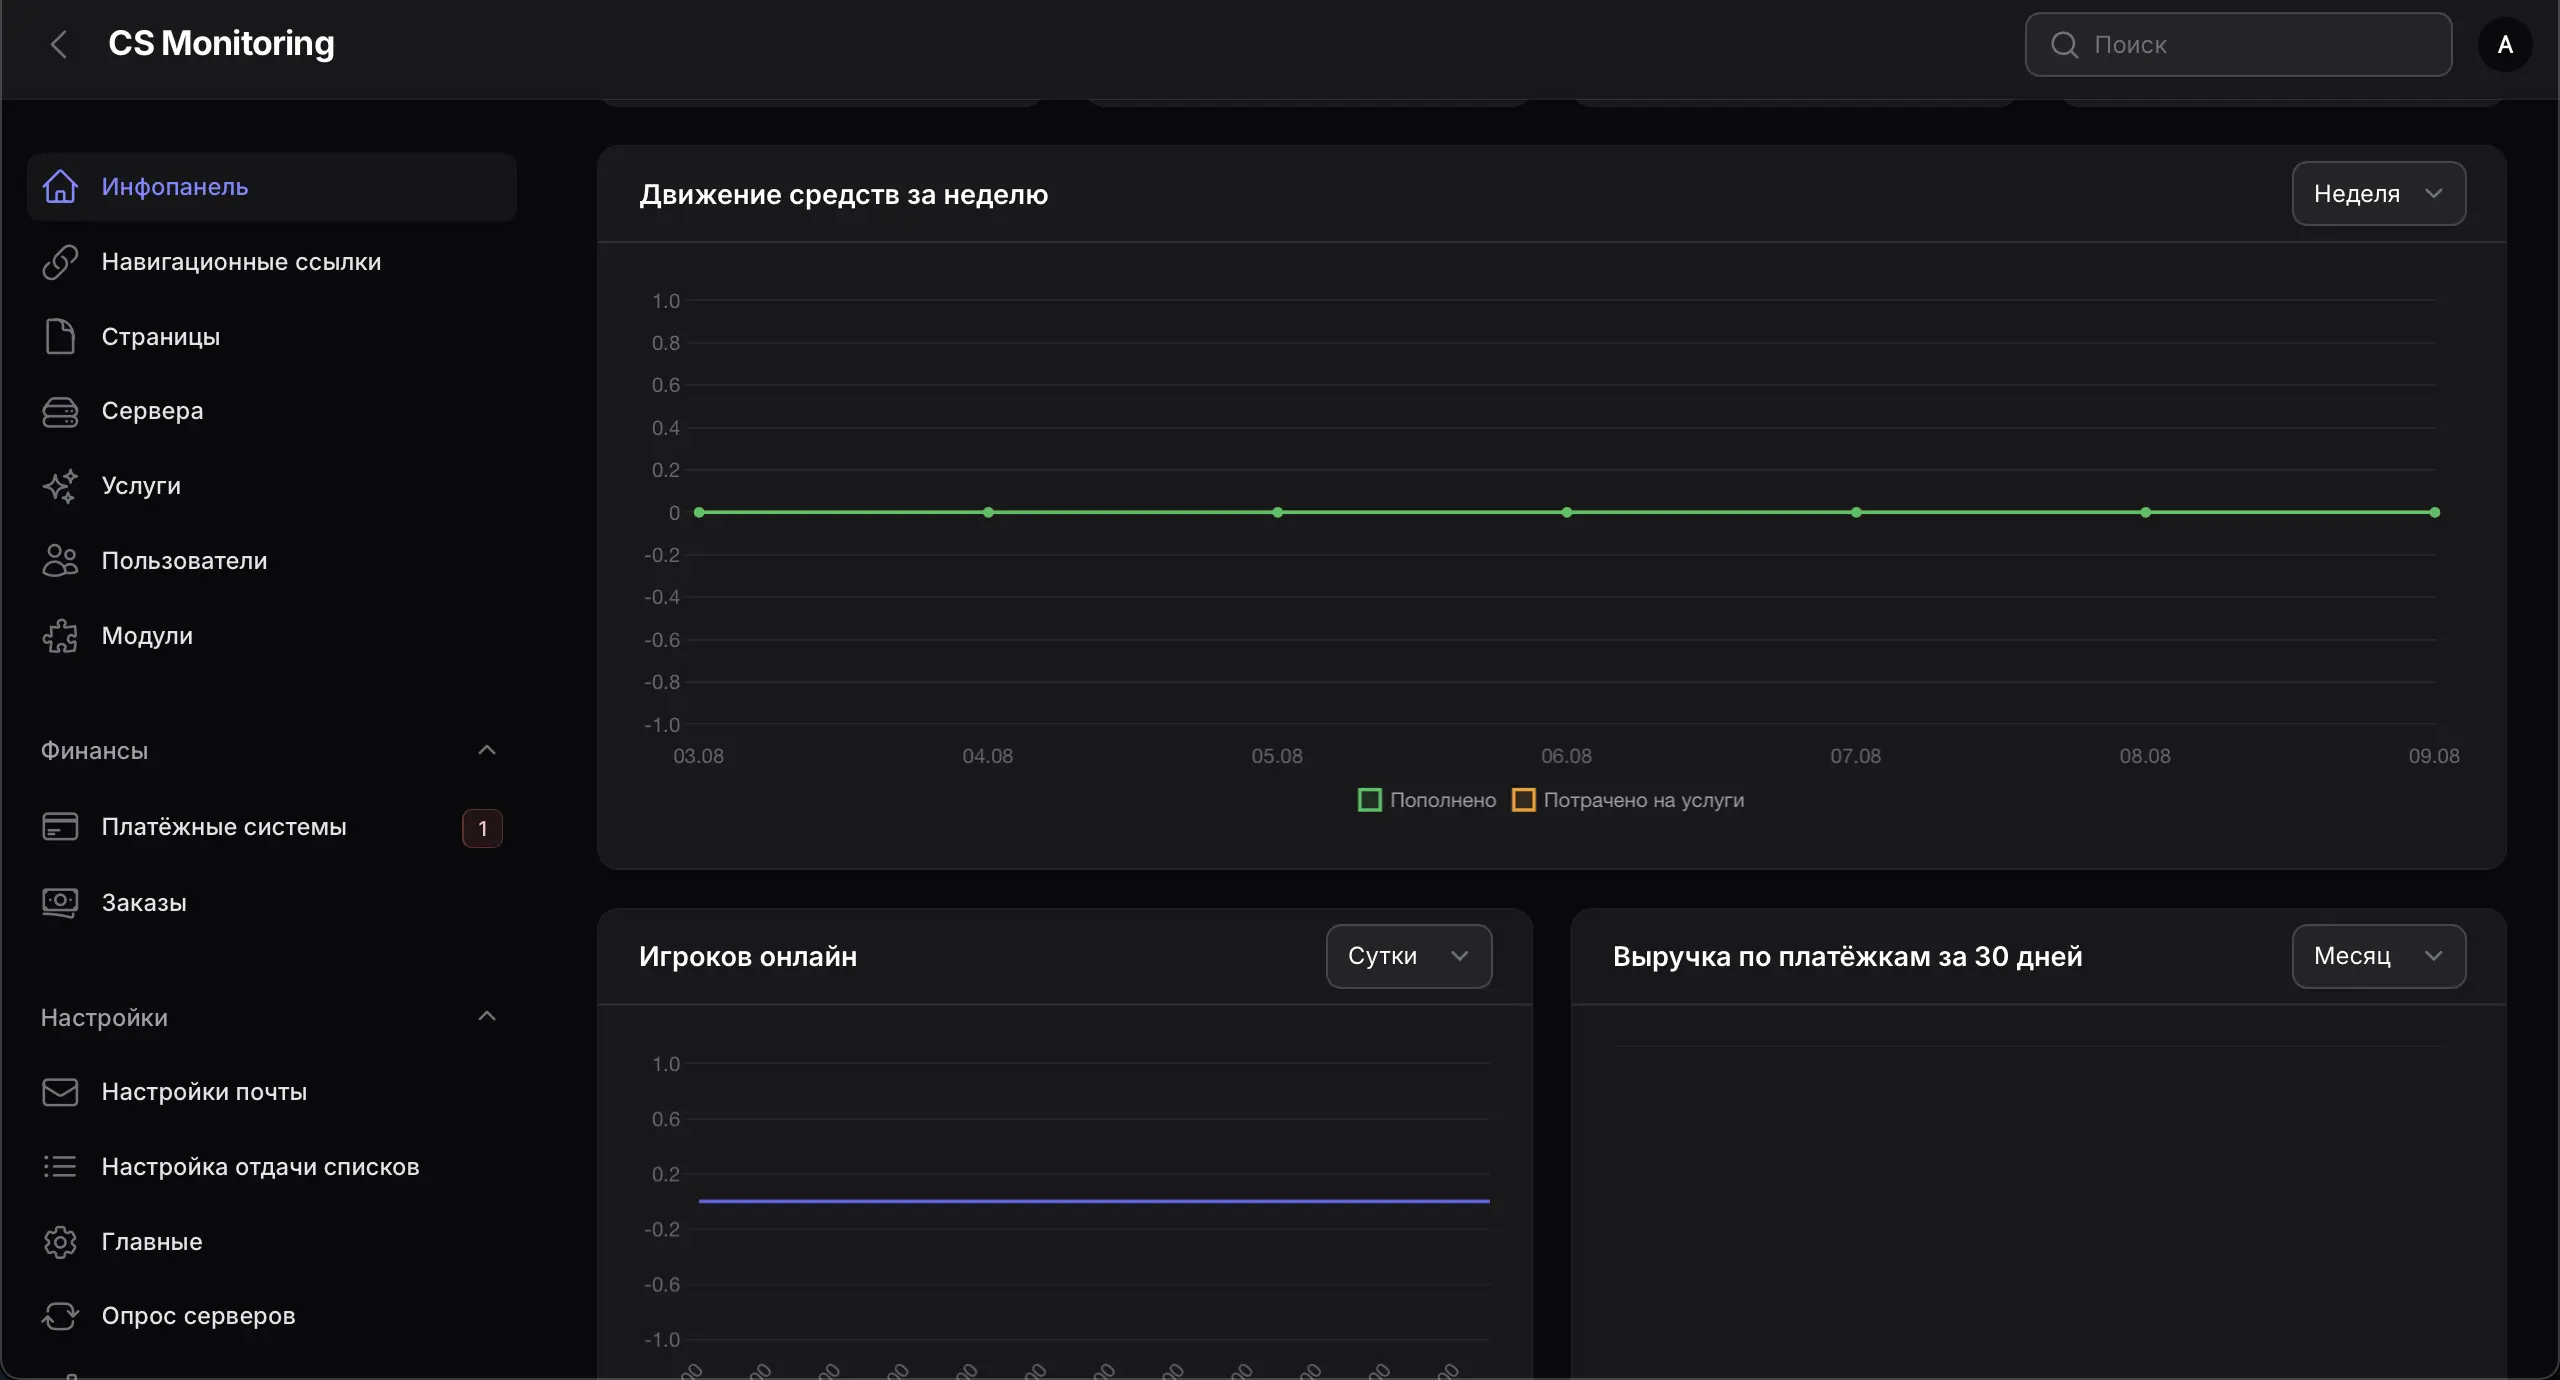Click the chain link icon for Навигационные ссылки

coord(60,262)
